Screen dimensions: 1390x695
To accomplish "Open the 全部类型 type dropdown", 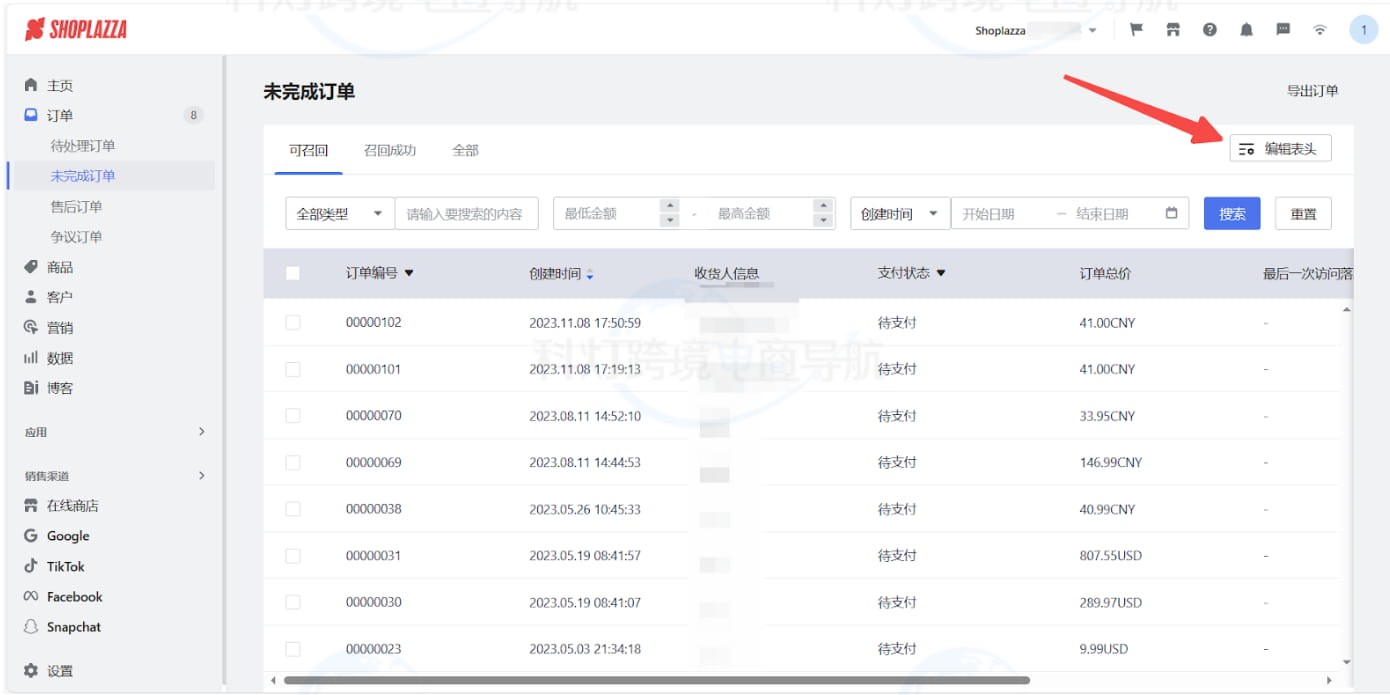I will [x=338, y=213].
